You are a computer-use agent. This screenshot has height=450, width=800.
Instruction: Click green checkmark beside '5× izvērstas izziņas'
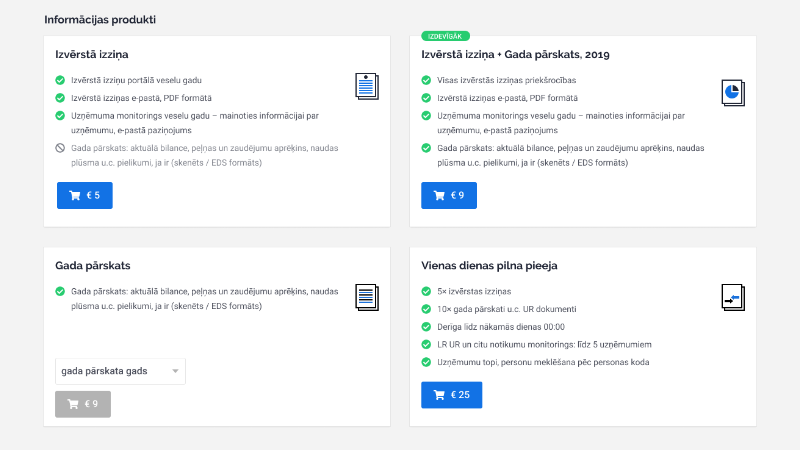[x=427, y=291]
